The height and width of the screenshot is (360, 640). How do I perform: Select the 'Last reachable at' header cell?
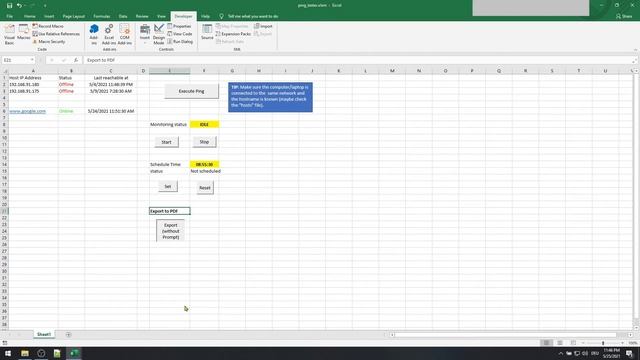(x=111, y=78)
